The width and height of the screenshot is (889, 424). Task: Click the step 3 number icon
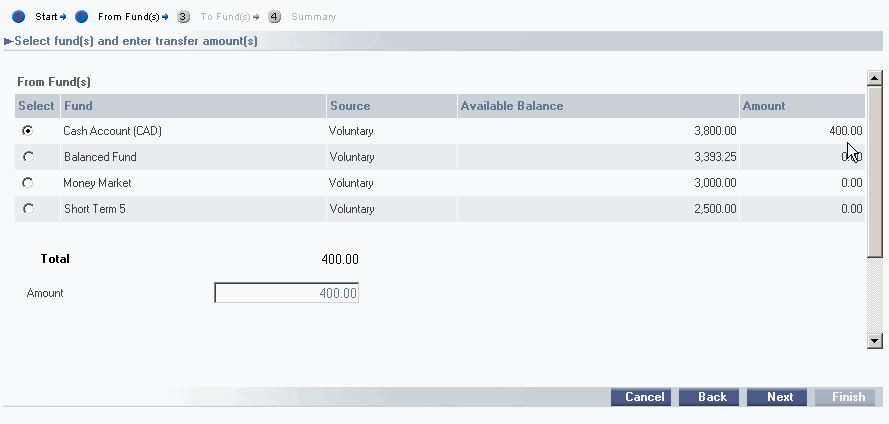(183, 17)
